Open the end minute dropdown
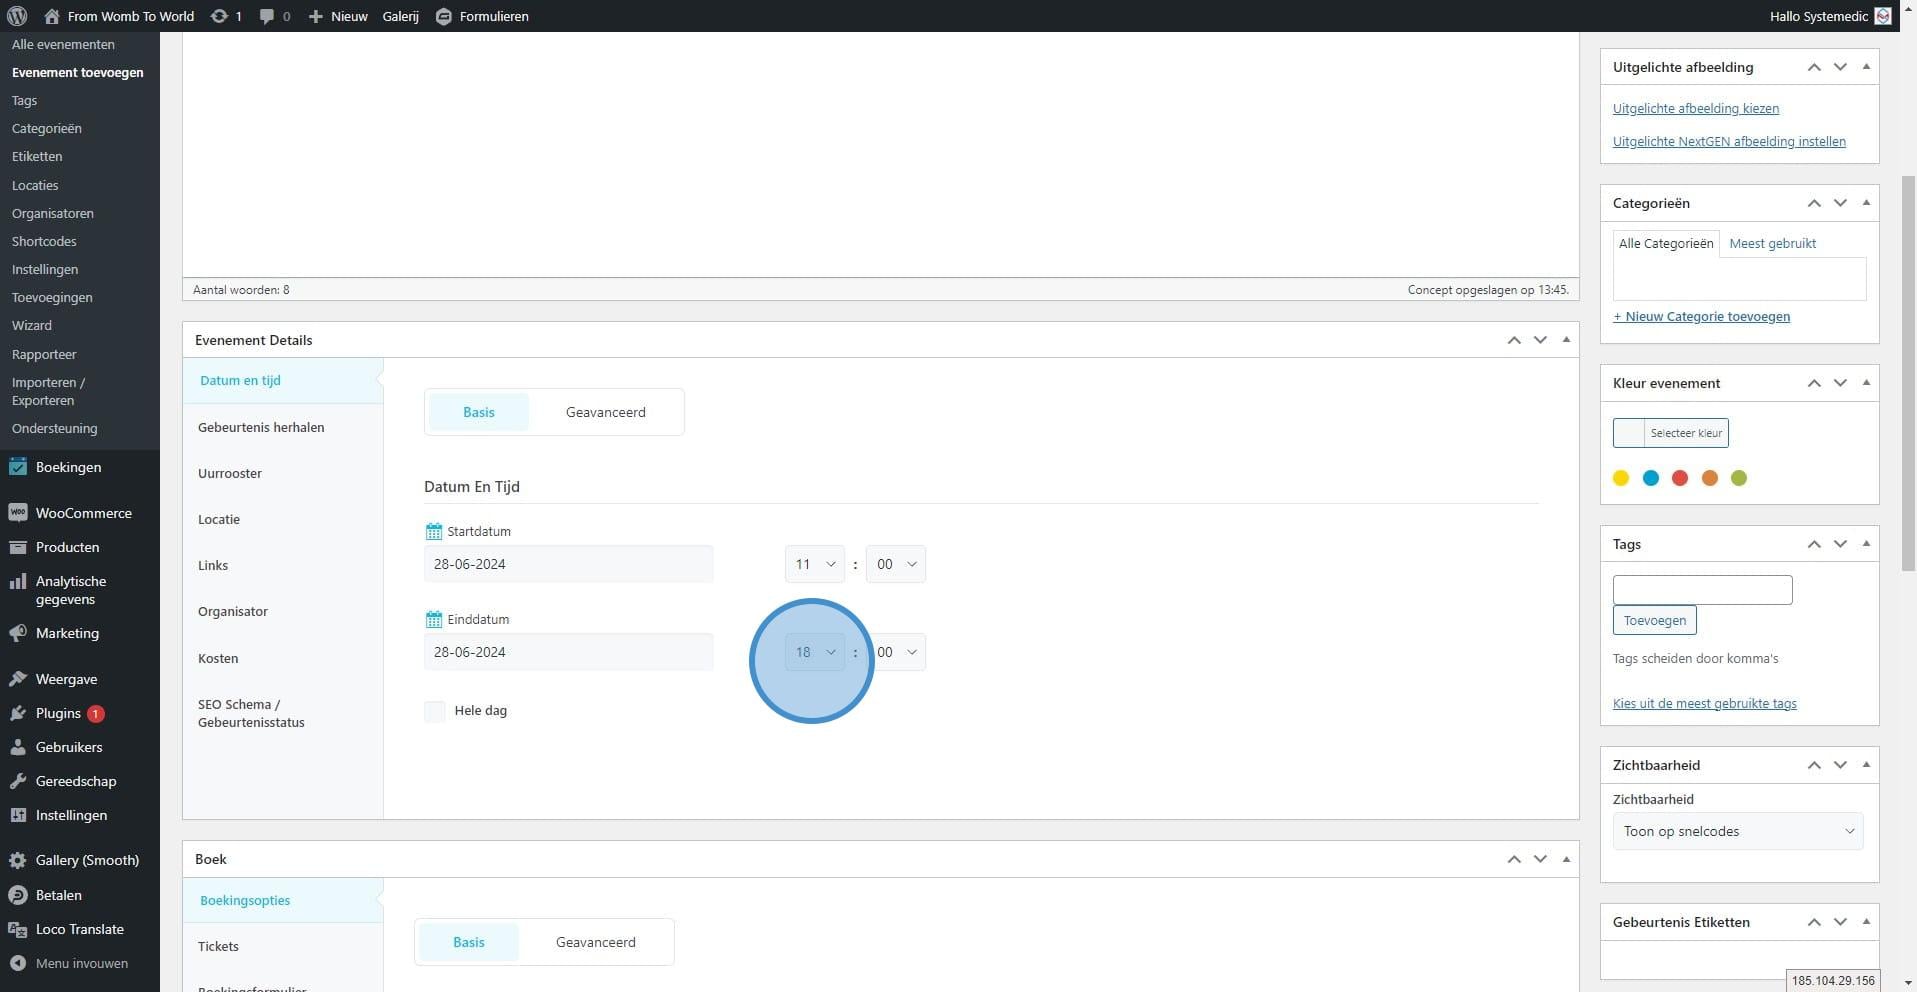 pyautogui.click(x=897, y=652)
